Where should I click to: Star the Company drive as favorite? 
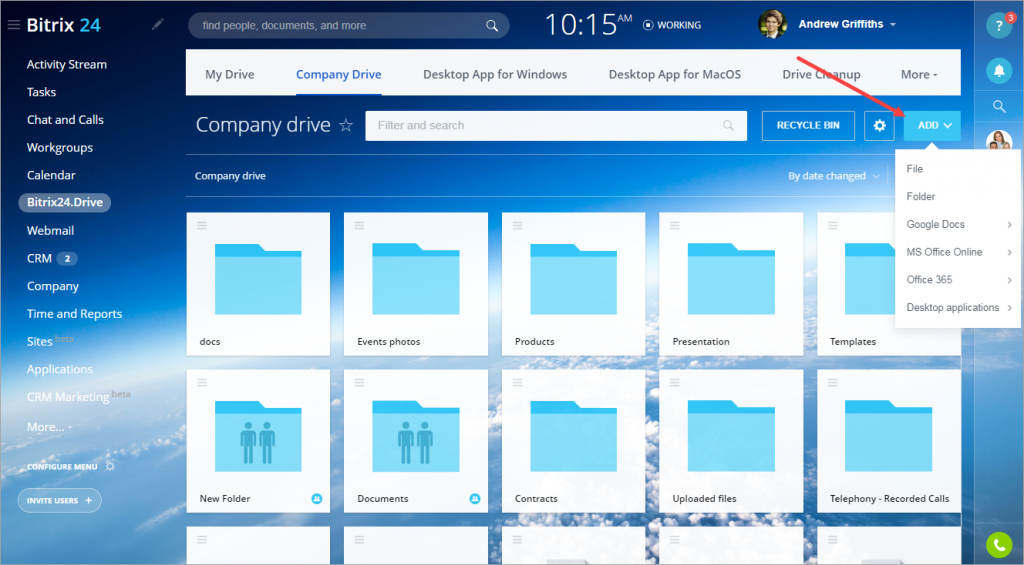pos(345,125)
